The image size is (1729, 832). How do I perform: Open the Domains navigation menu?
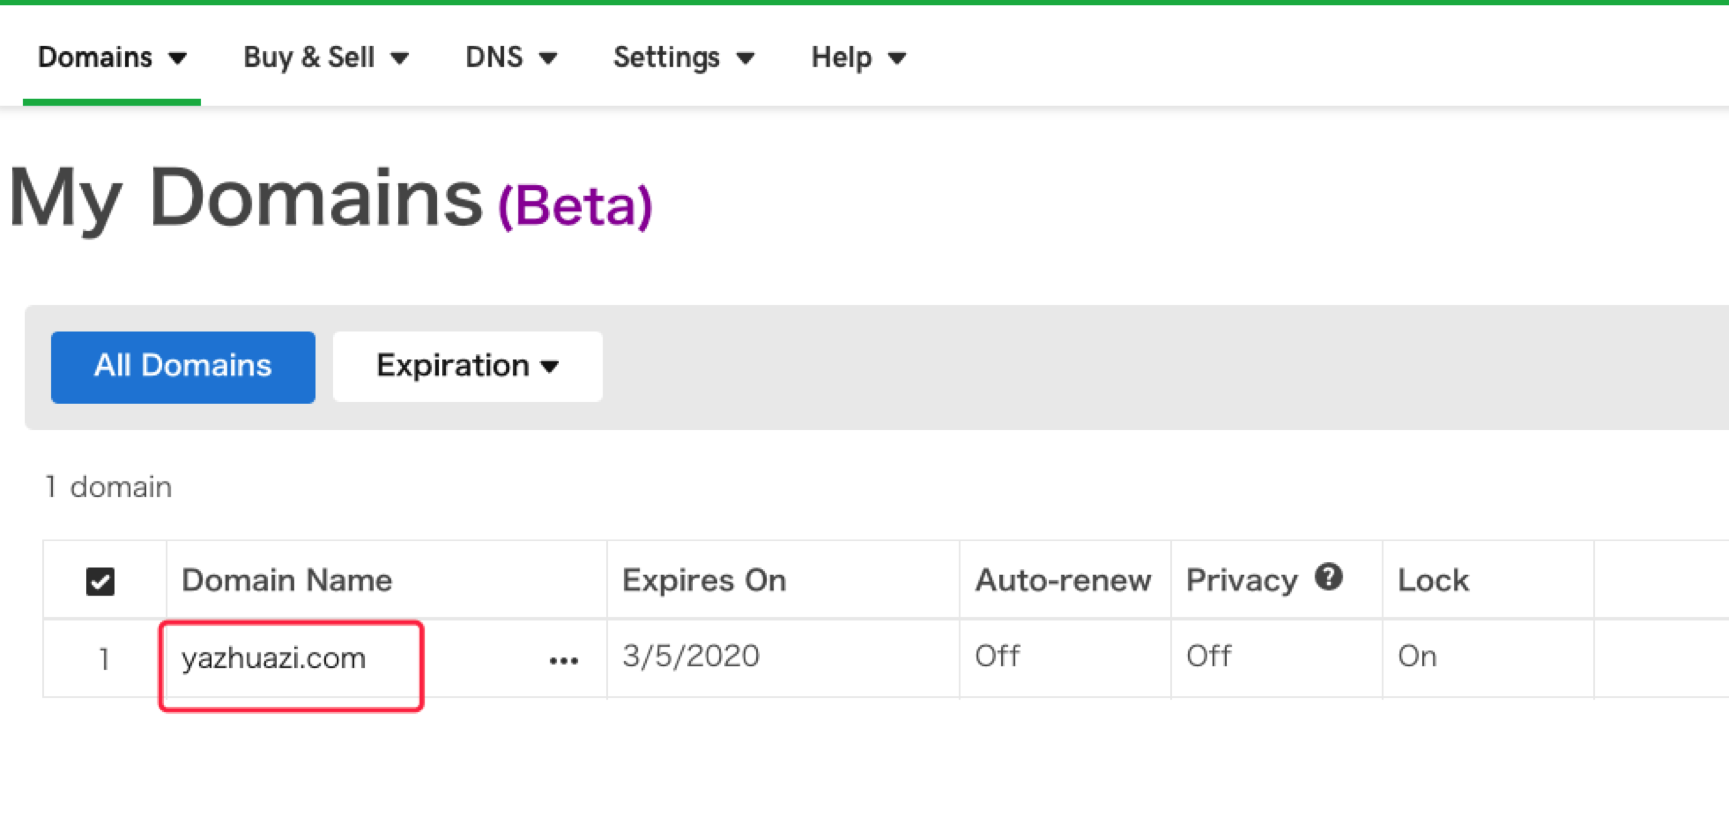click(112, 58)
